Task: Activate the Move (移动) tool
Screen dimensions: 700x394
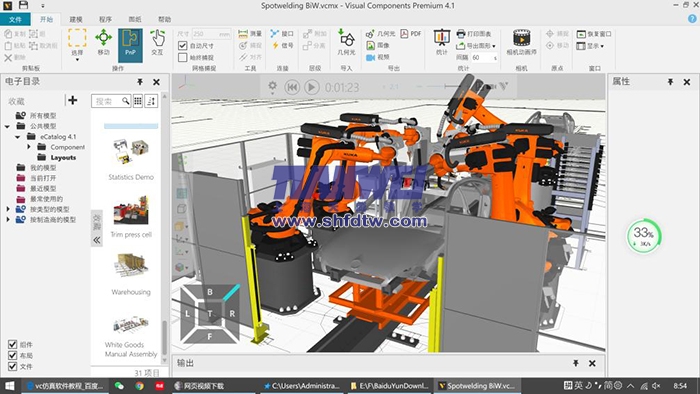Action: click(104, 42)
